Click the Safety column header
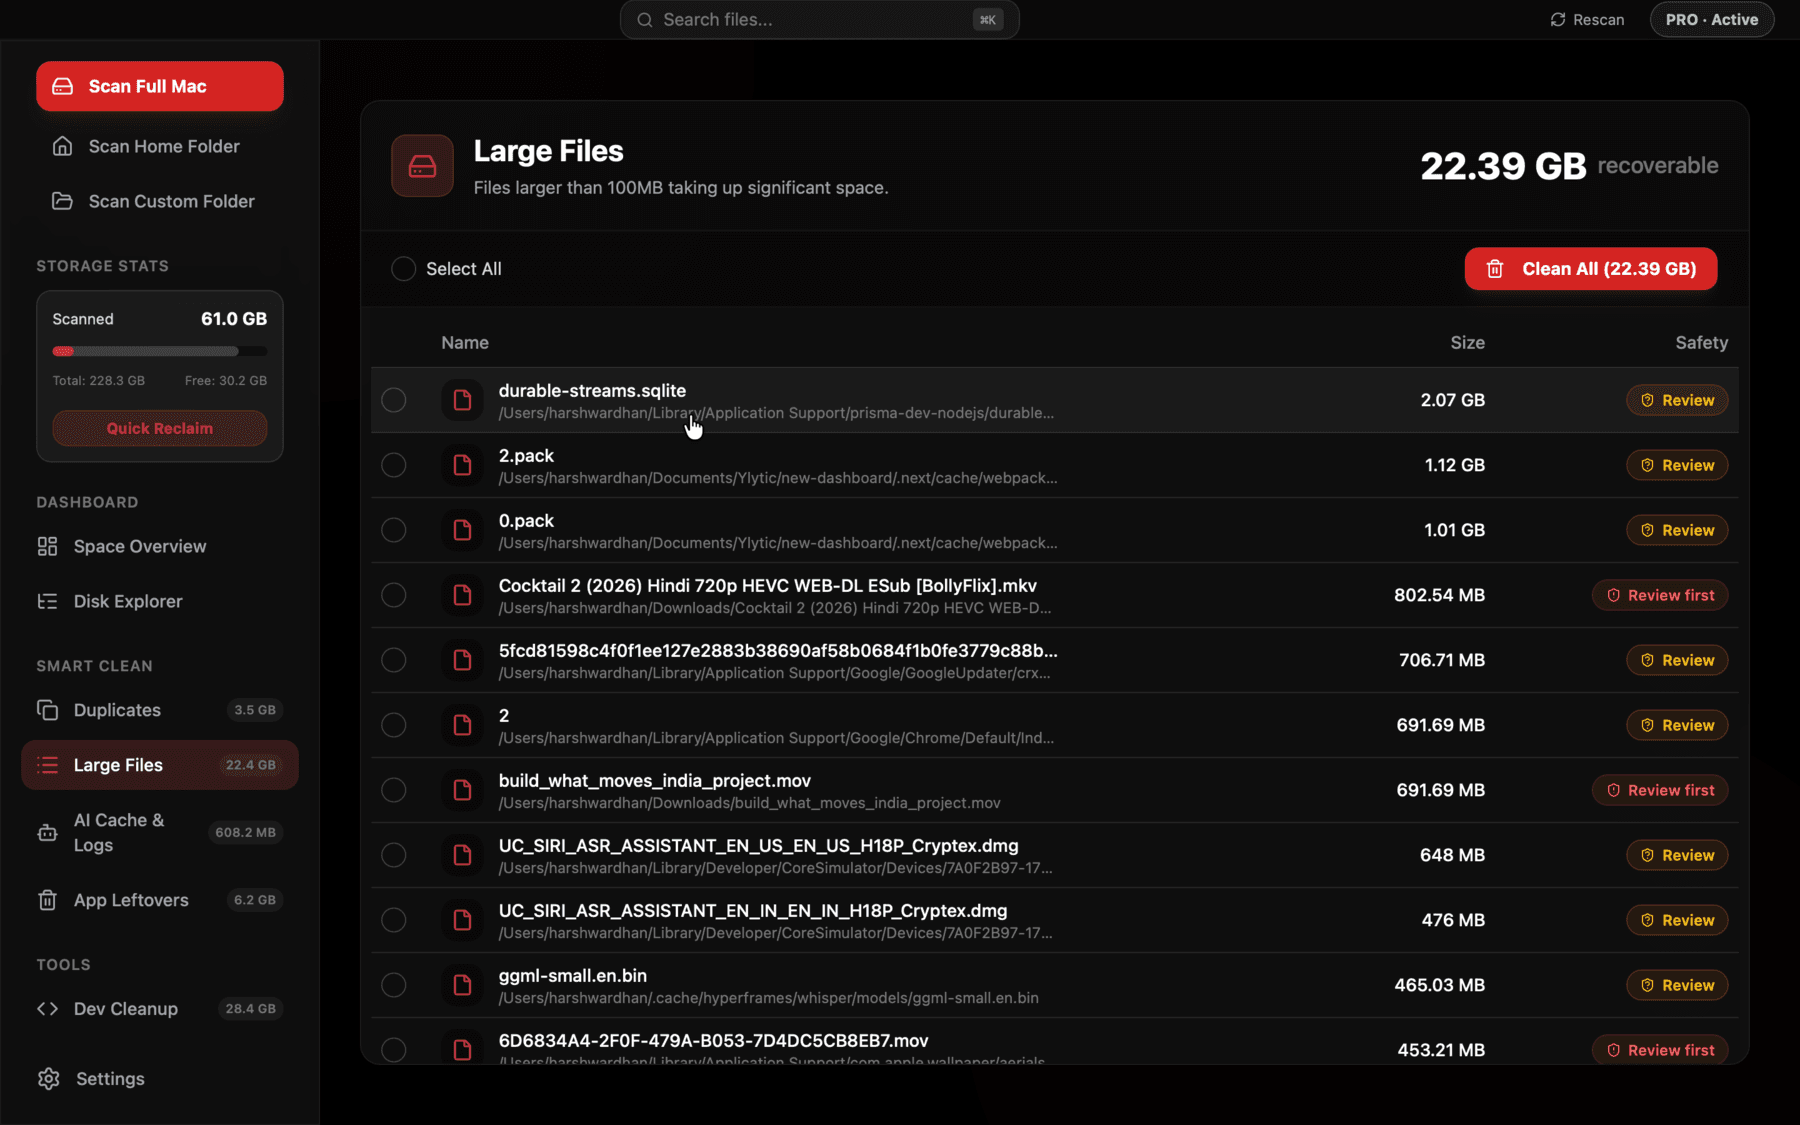Viewport: 1800px width, 1125px height. [x=1702, y=343]
